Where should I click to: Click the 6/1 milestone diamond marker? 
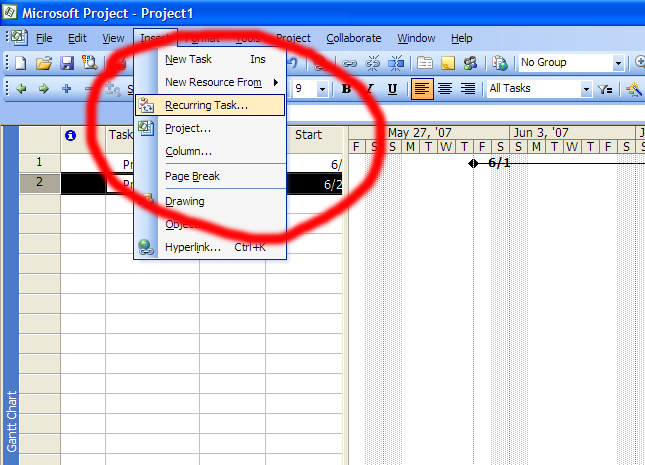pyautogui.click(x=473, y=163)
